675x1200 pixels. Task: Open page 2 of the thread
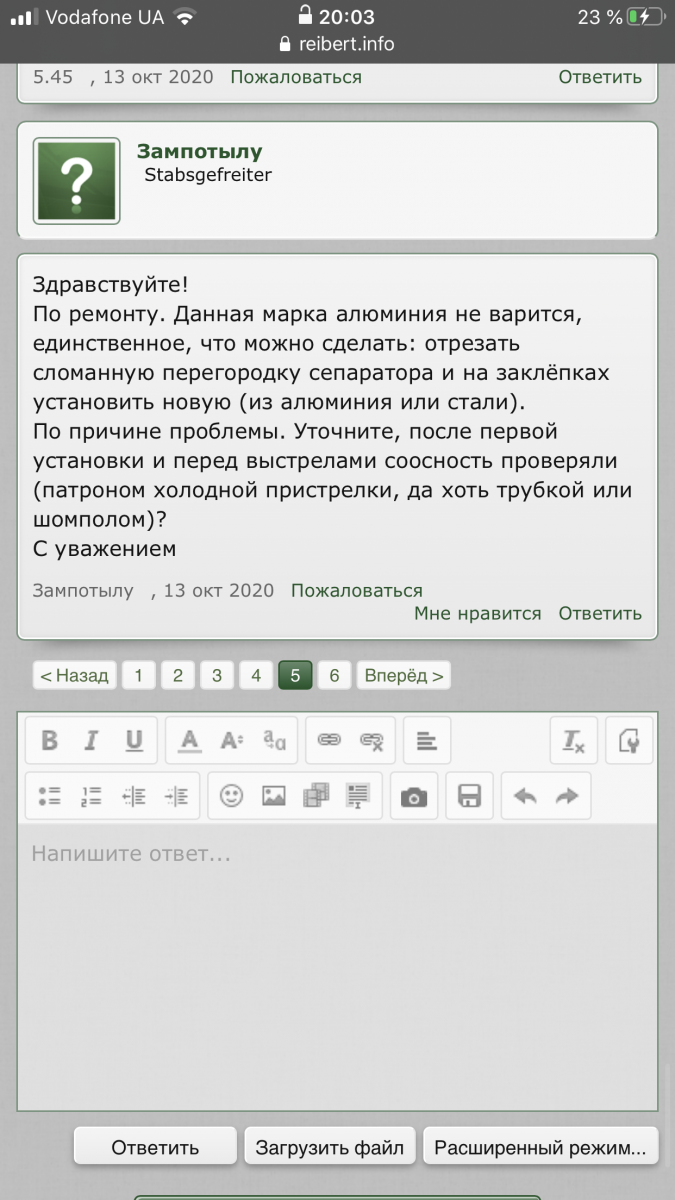click(177, 675)
